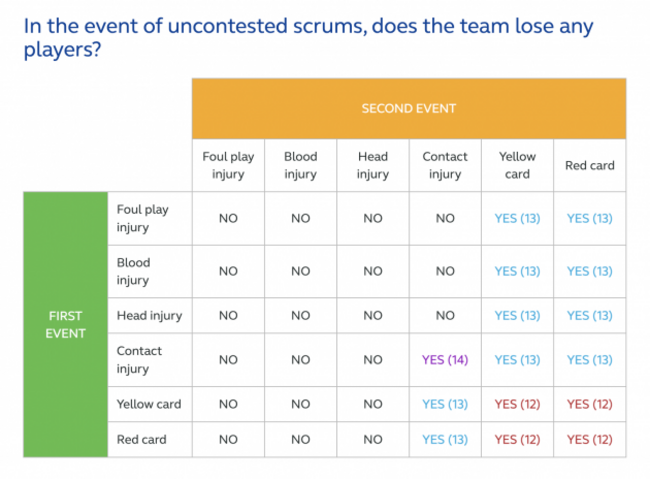Select the Head injury column header
This screenshot has height=479, width=650.
click(373, 165)
